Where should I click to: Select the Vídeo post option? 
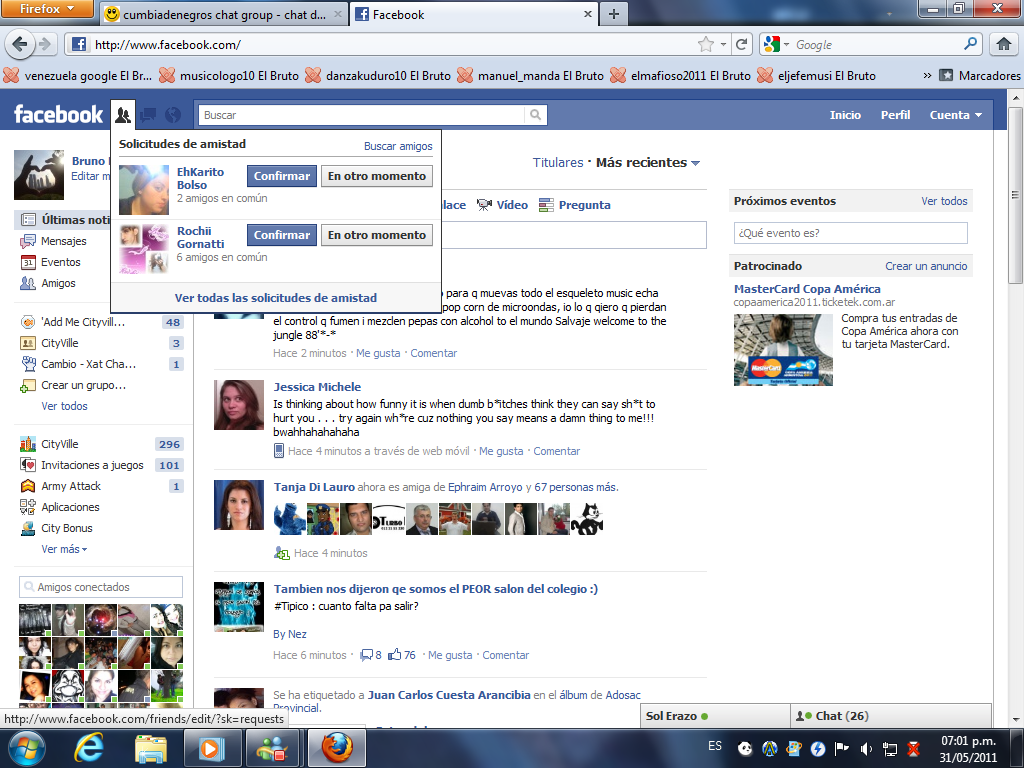(x=502, y=205)
